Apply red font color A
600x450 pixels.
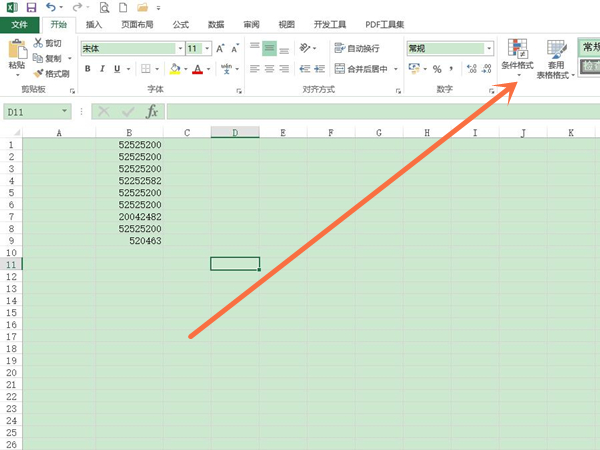tap(197, 69)
